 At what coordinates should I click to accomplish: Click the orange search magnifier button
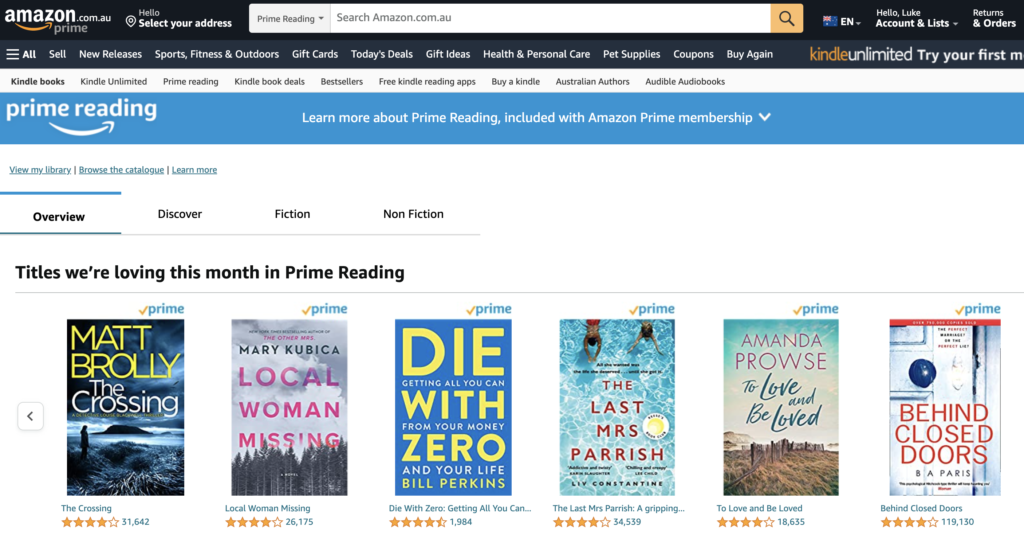pos(786,18)
